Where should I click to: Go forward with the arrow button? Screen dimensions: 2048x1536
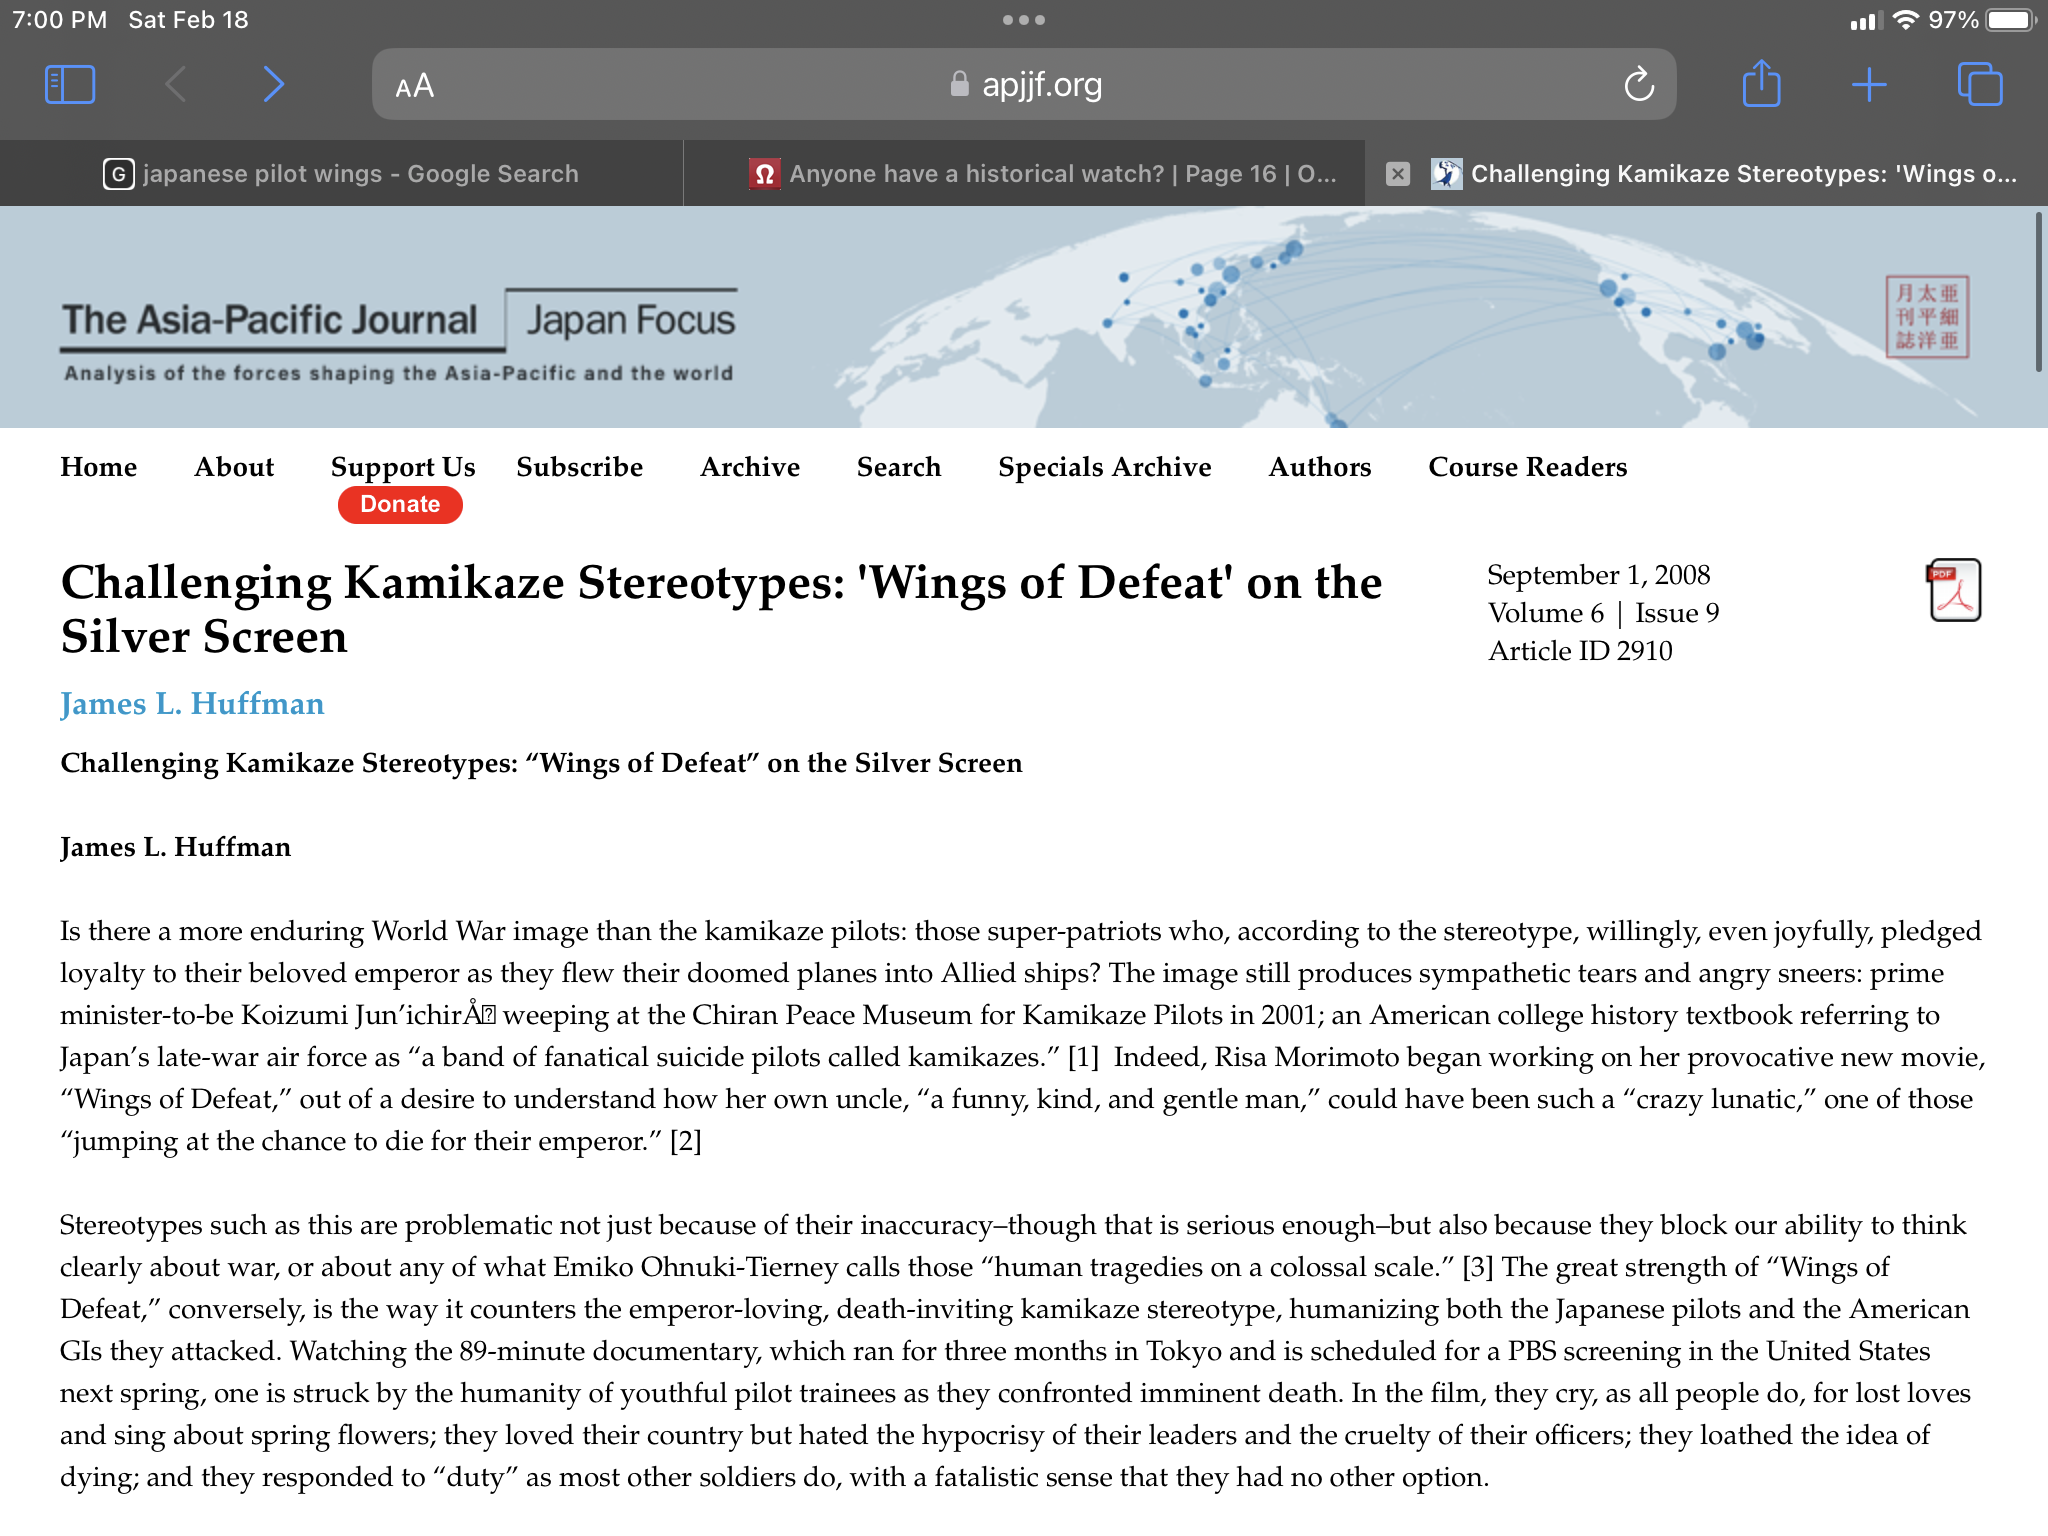(x=273, y=85)
